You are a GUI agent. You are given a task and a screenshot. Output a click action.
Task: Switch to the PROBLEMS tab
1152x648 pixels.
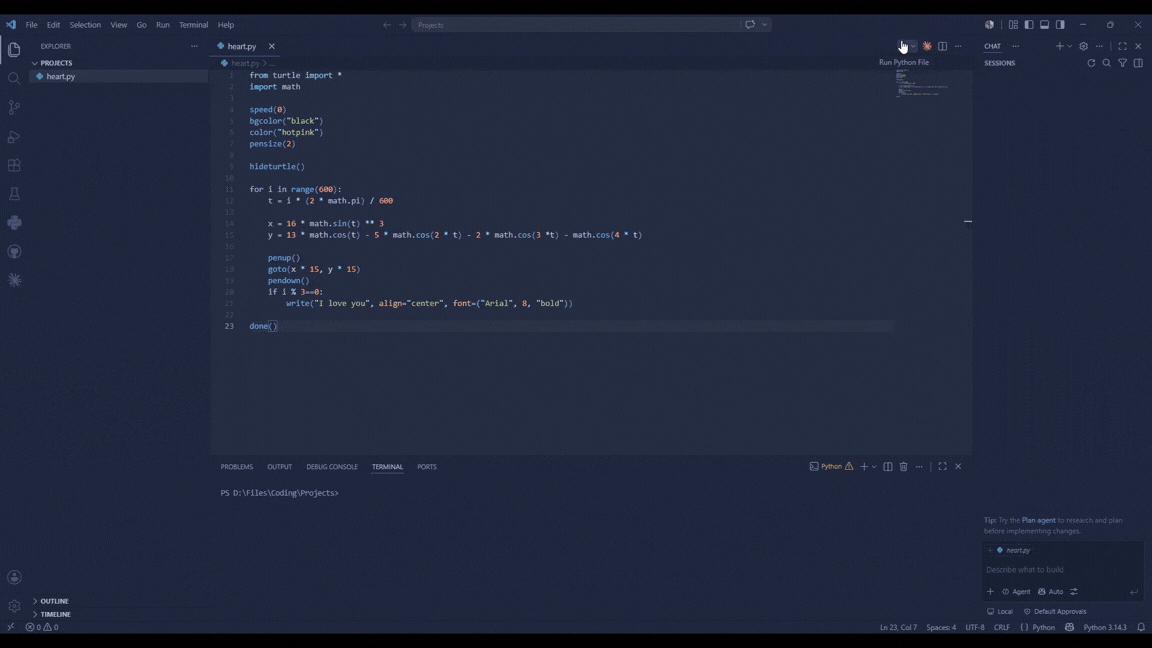[x=237, y=467]
